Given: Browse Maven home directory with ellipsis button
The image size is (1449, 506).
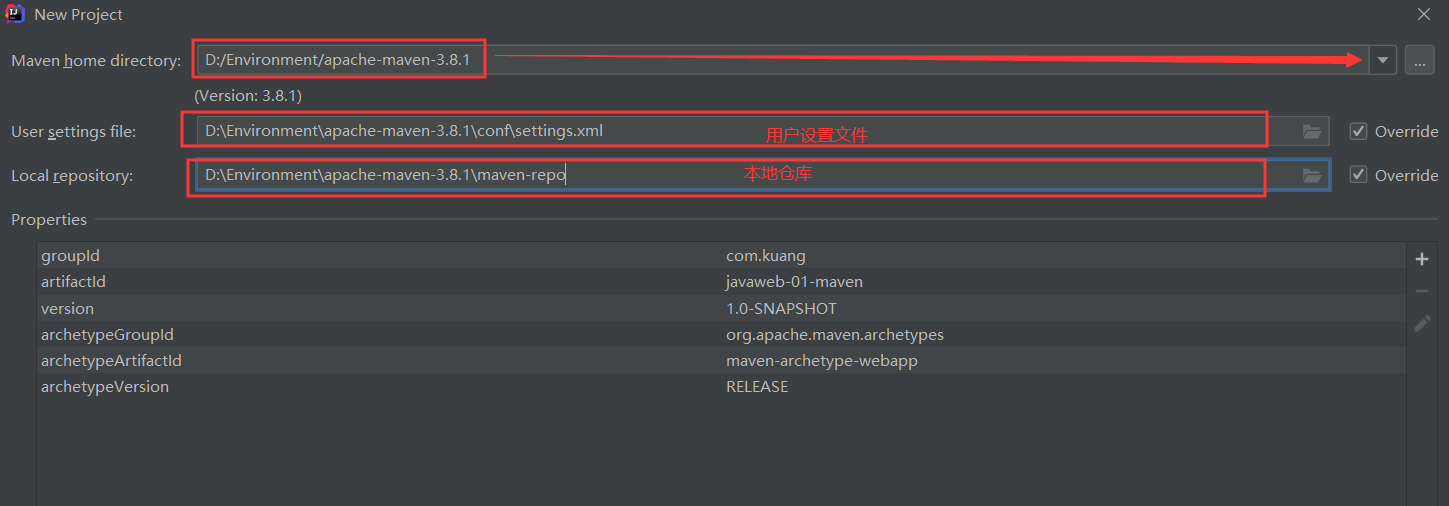Looking at the screenshot, I should pyautogui.click(x=1419, y=60).
